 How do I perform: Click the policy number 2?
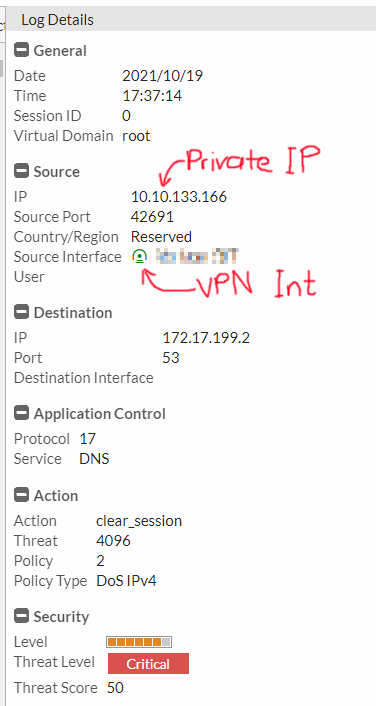click(100, 561)
